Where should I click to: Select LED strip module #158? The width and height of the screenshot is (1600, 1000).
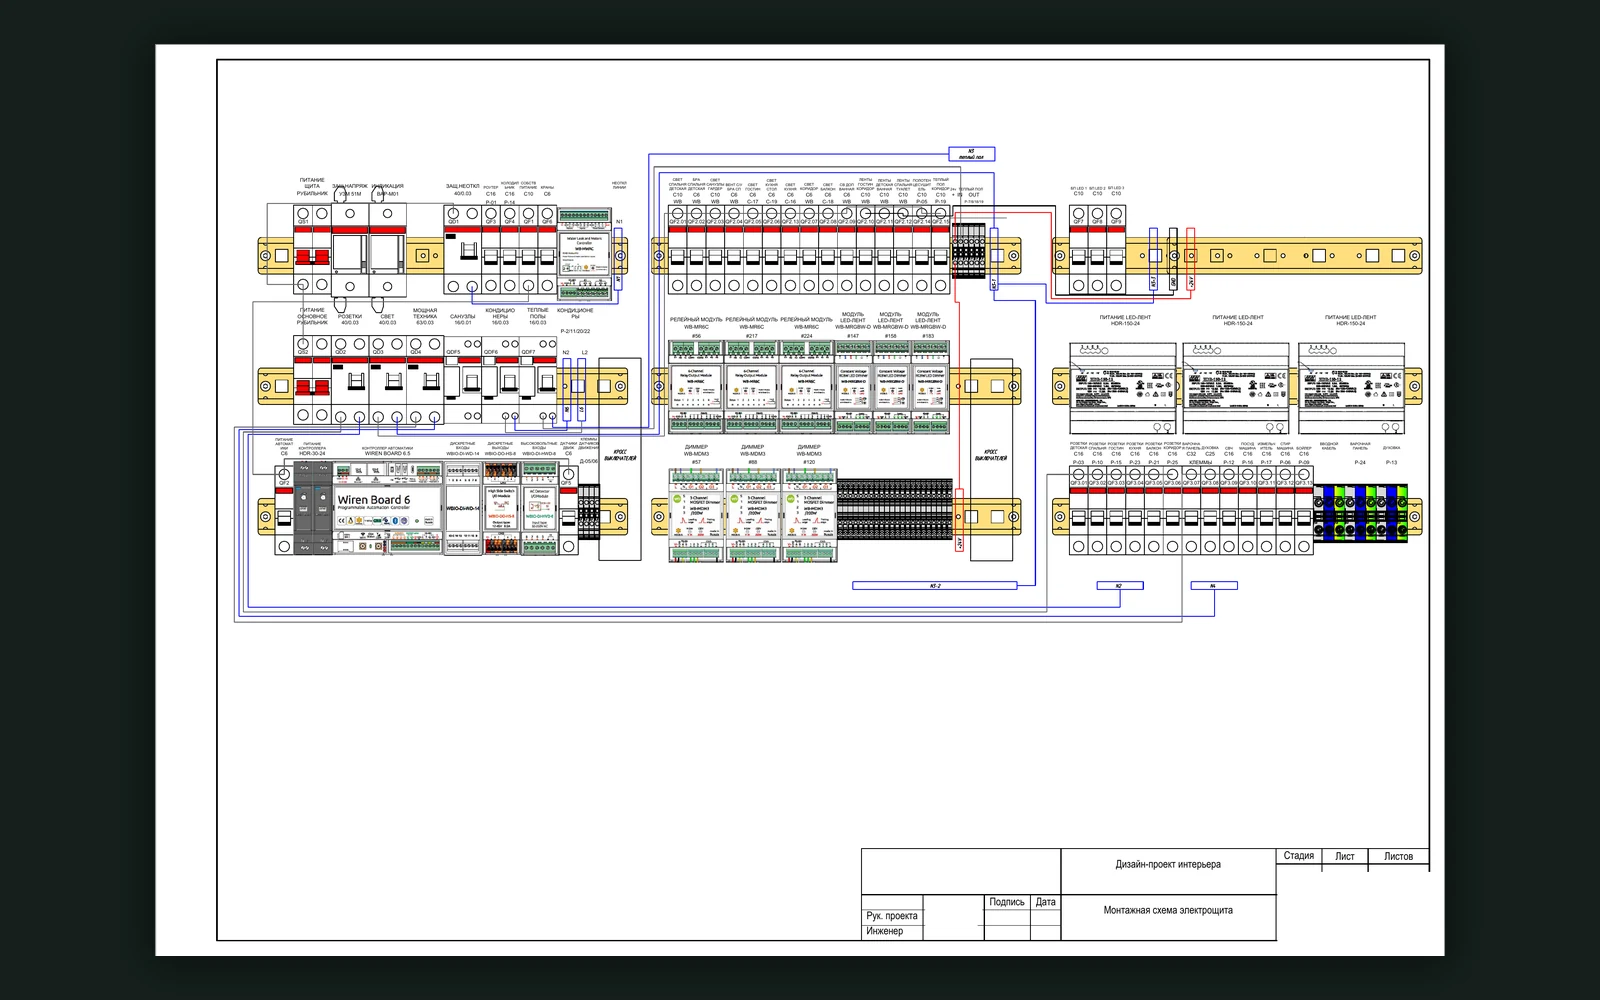coord(891,386)
